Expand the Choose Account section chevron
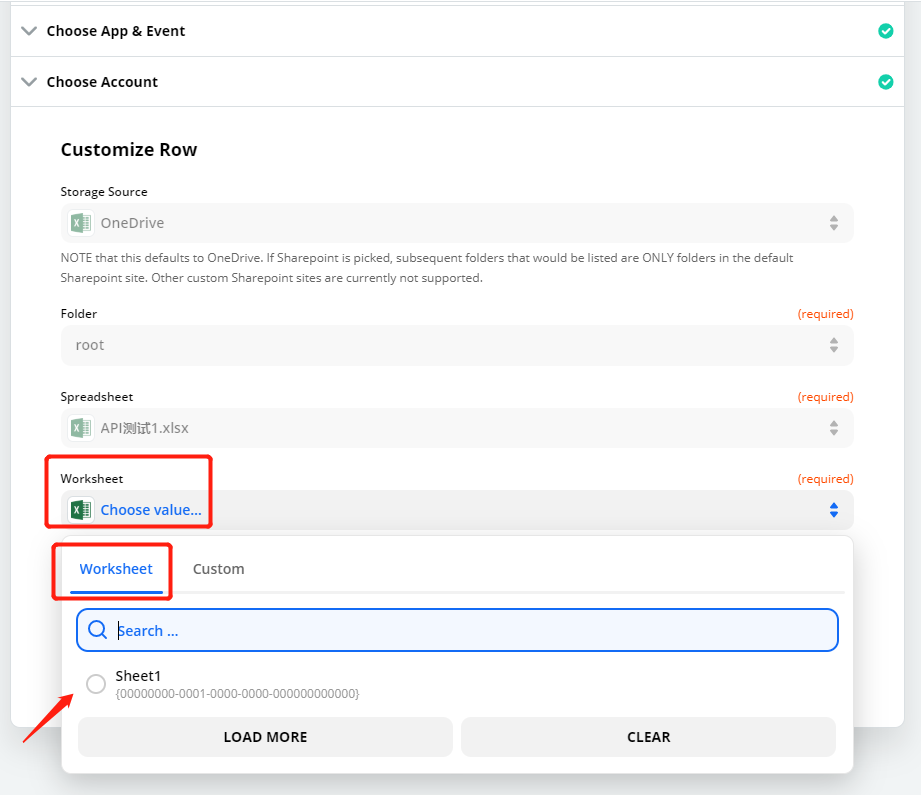 click(29, 82)
